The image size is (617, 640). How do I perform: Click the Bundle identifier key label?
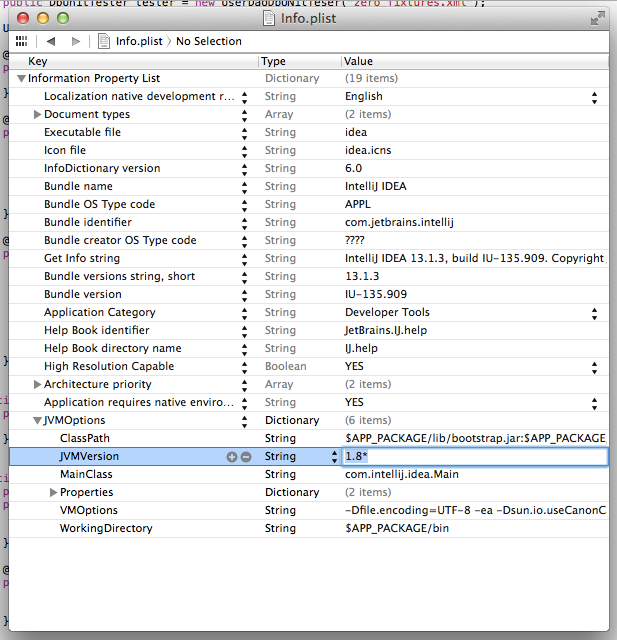click(88, 222)
